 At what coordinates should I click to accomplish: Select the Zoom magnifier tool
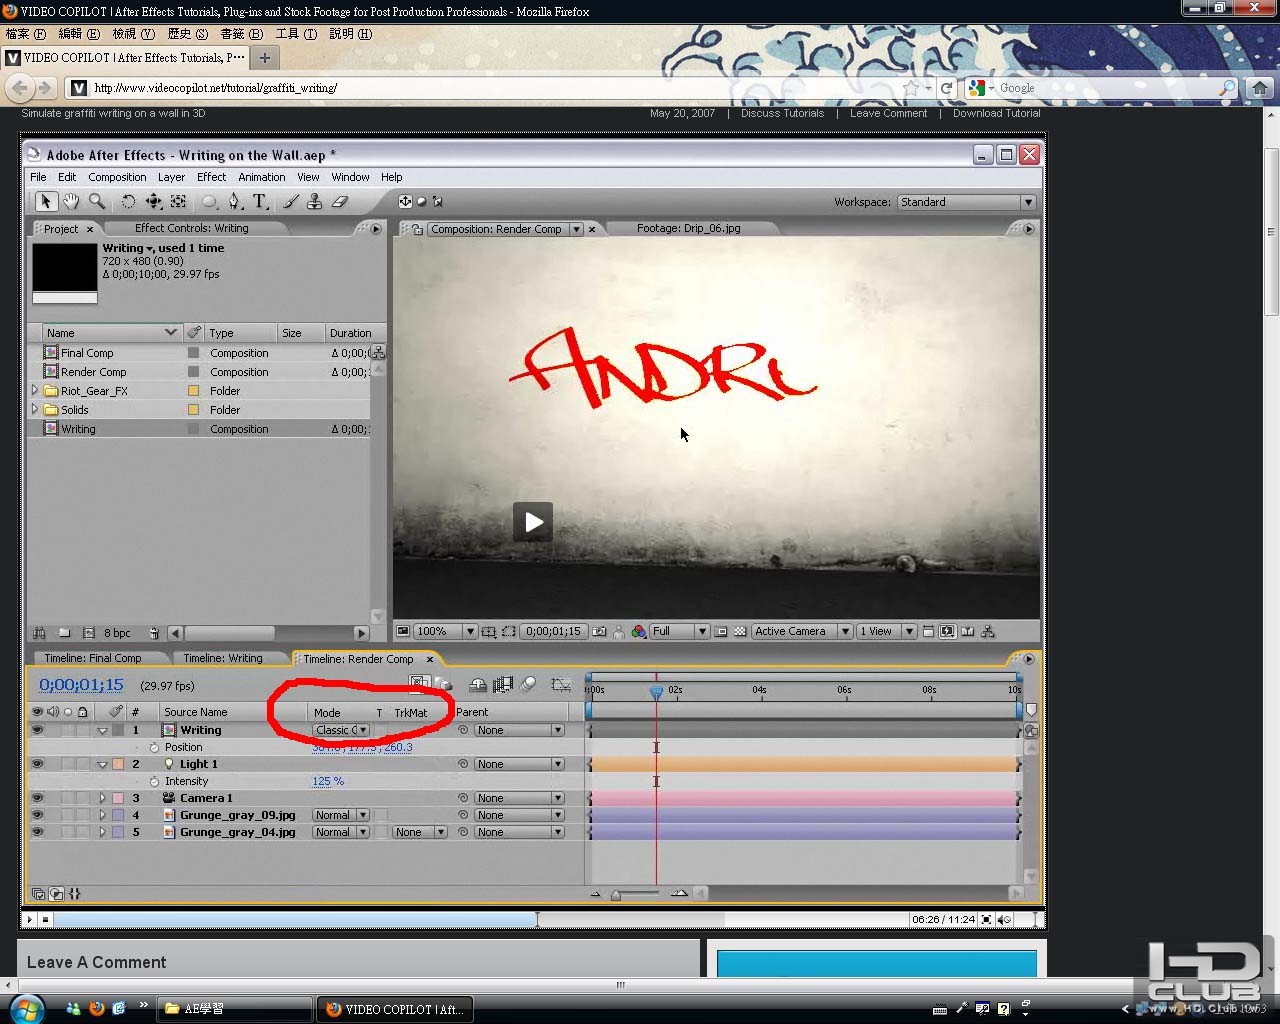(97, 201)
